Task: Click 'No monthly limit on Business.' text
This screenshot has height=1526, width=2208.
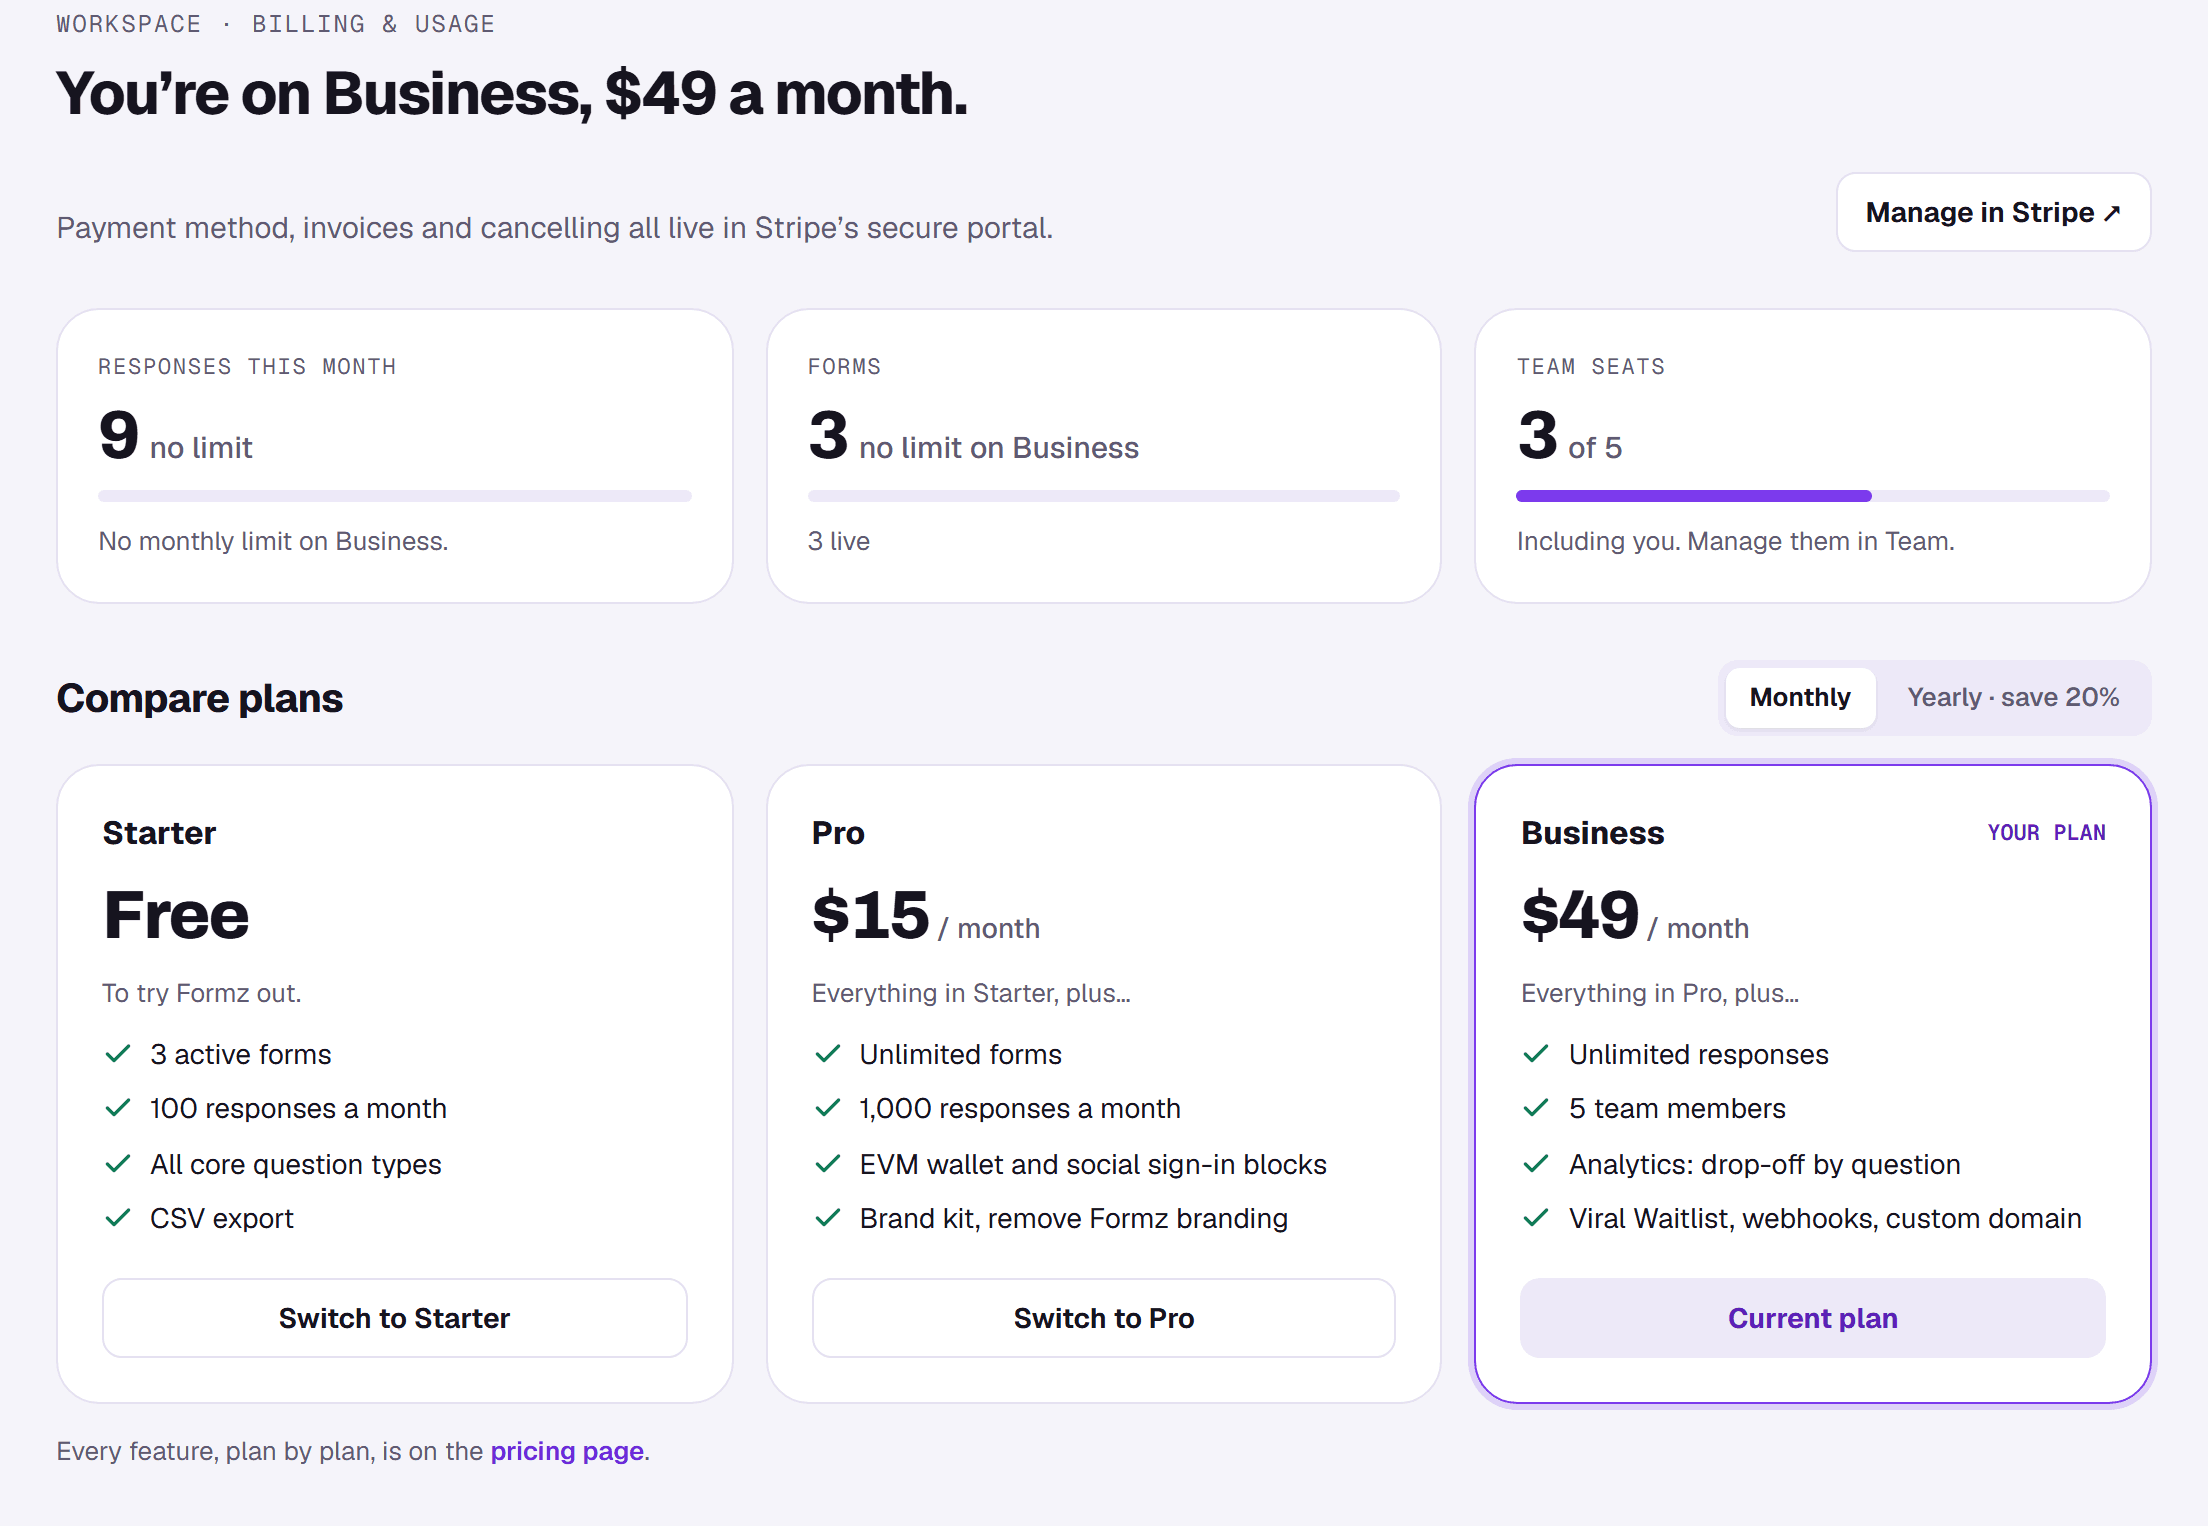Action: click(x=273, y=541)
